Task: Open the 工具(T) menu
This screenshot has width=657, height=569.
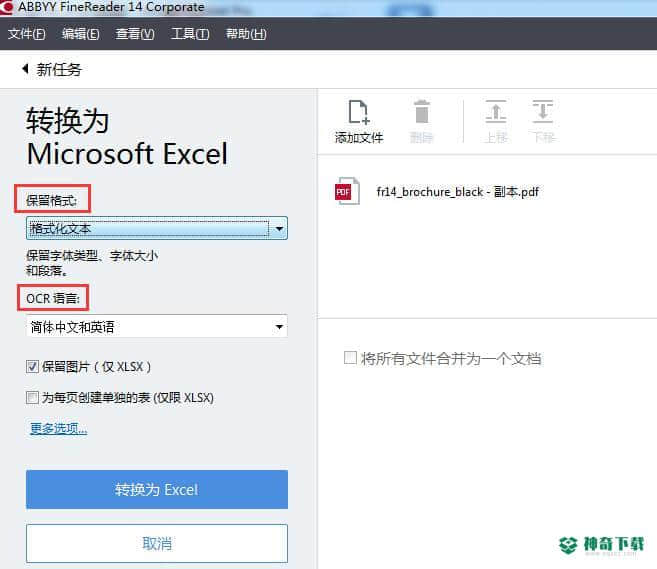Action: click(x=190, y=34)
